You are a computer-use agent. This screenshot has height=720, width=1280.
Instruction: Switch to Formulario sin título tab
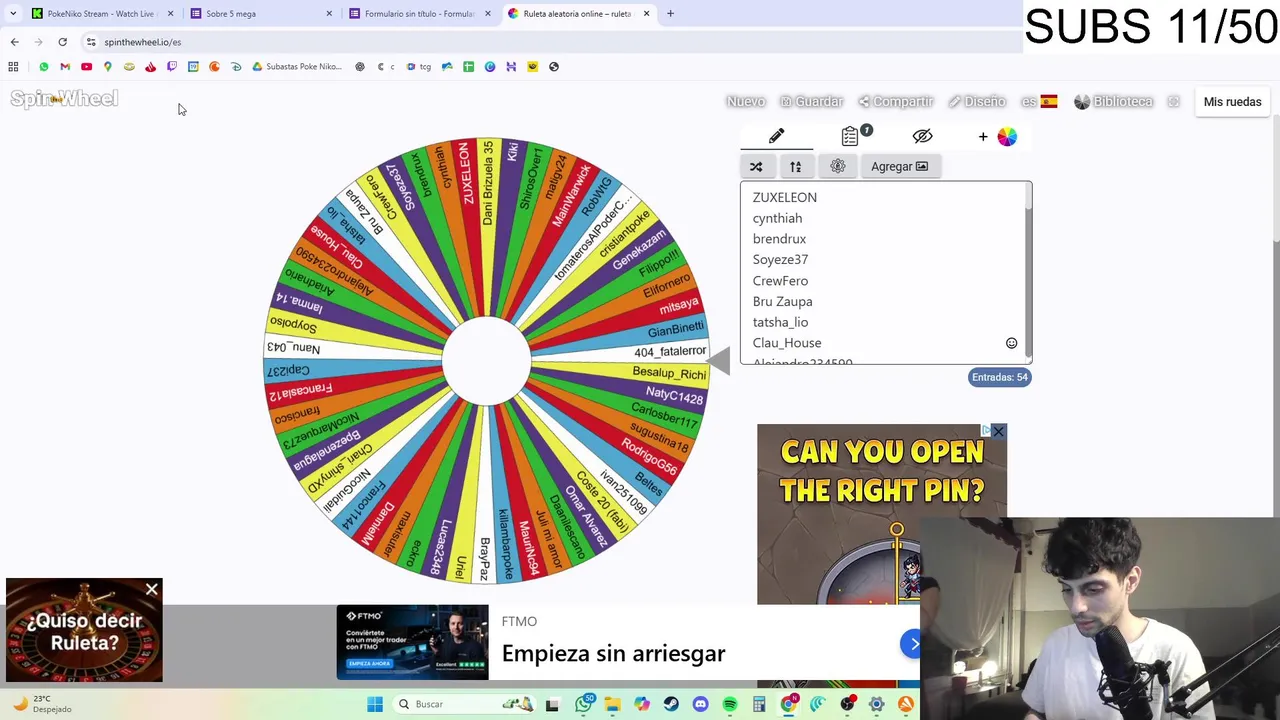point(419,14)
